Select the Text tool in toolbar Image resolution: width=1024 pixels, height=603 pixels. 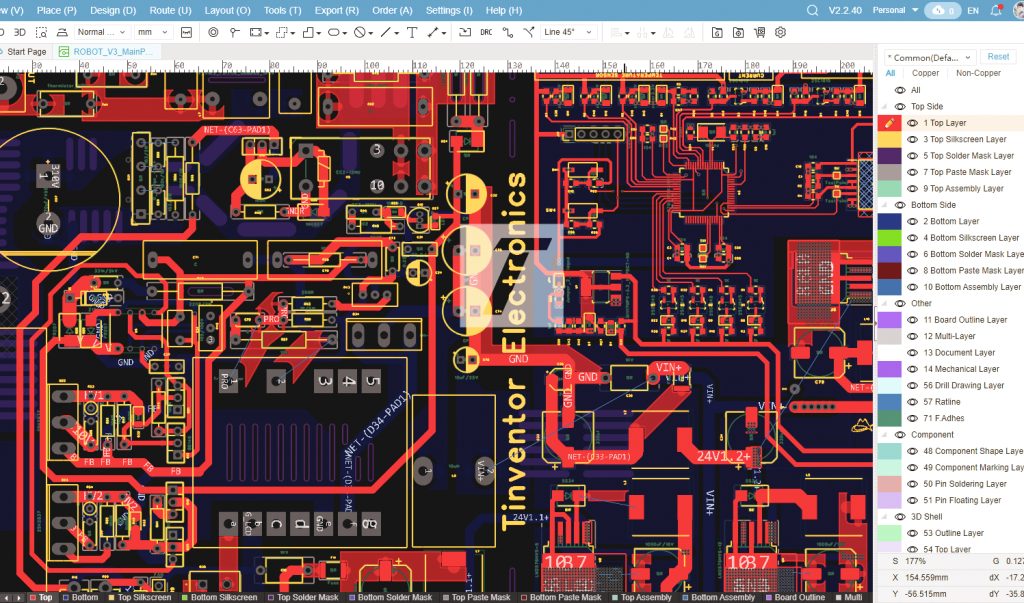[x=411, y=32]
